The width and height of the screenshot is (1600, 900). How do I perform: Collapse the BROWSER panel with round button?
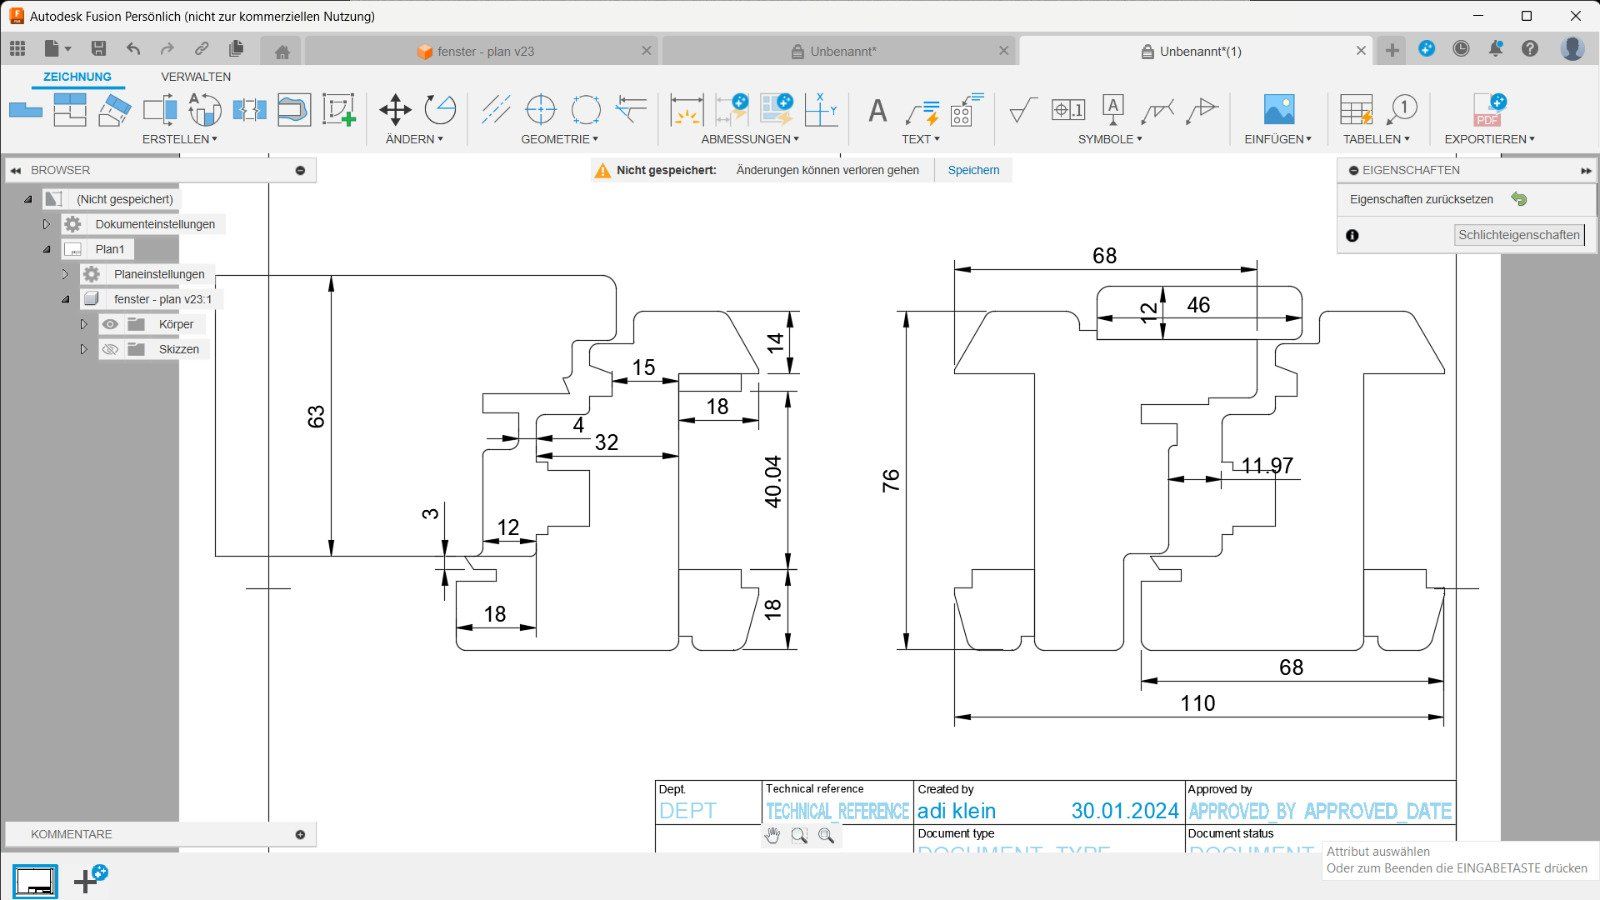(300, 170)
